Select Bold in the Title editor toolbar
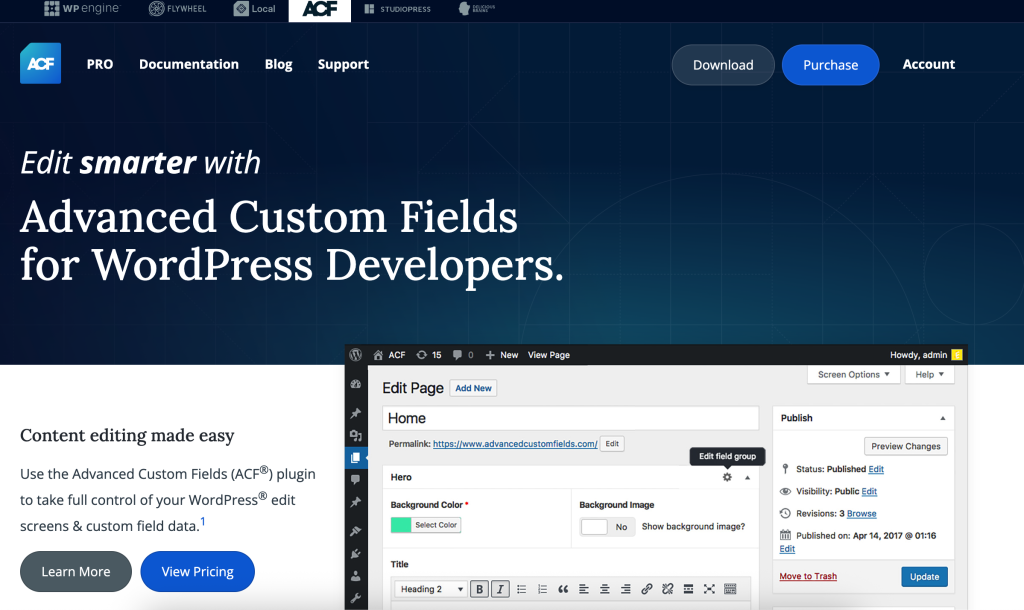 tap(480, 589)
